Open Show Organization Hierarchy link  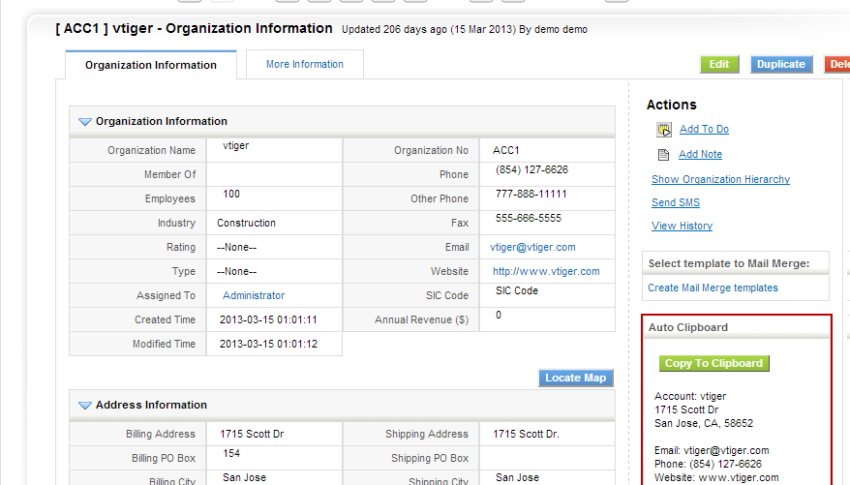[x=720, y=179]
